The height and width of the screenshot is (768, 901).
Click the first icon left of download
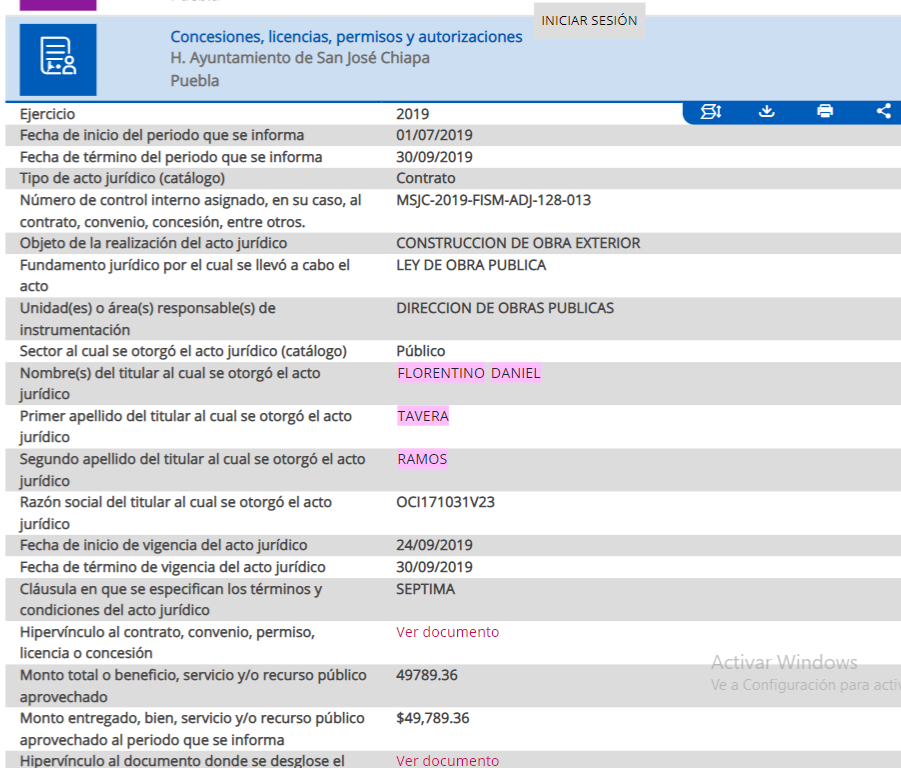711,111
